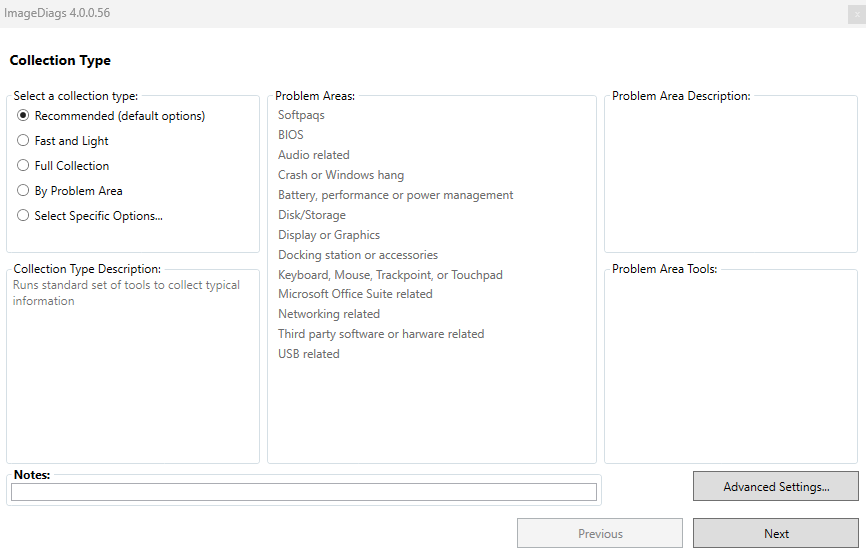Select the Audio related problem area
The height and width of the screenshot is (557, 866).
[314, 155]
